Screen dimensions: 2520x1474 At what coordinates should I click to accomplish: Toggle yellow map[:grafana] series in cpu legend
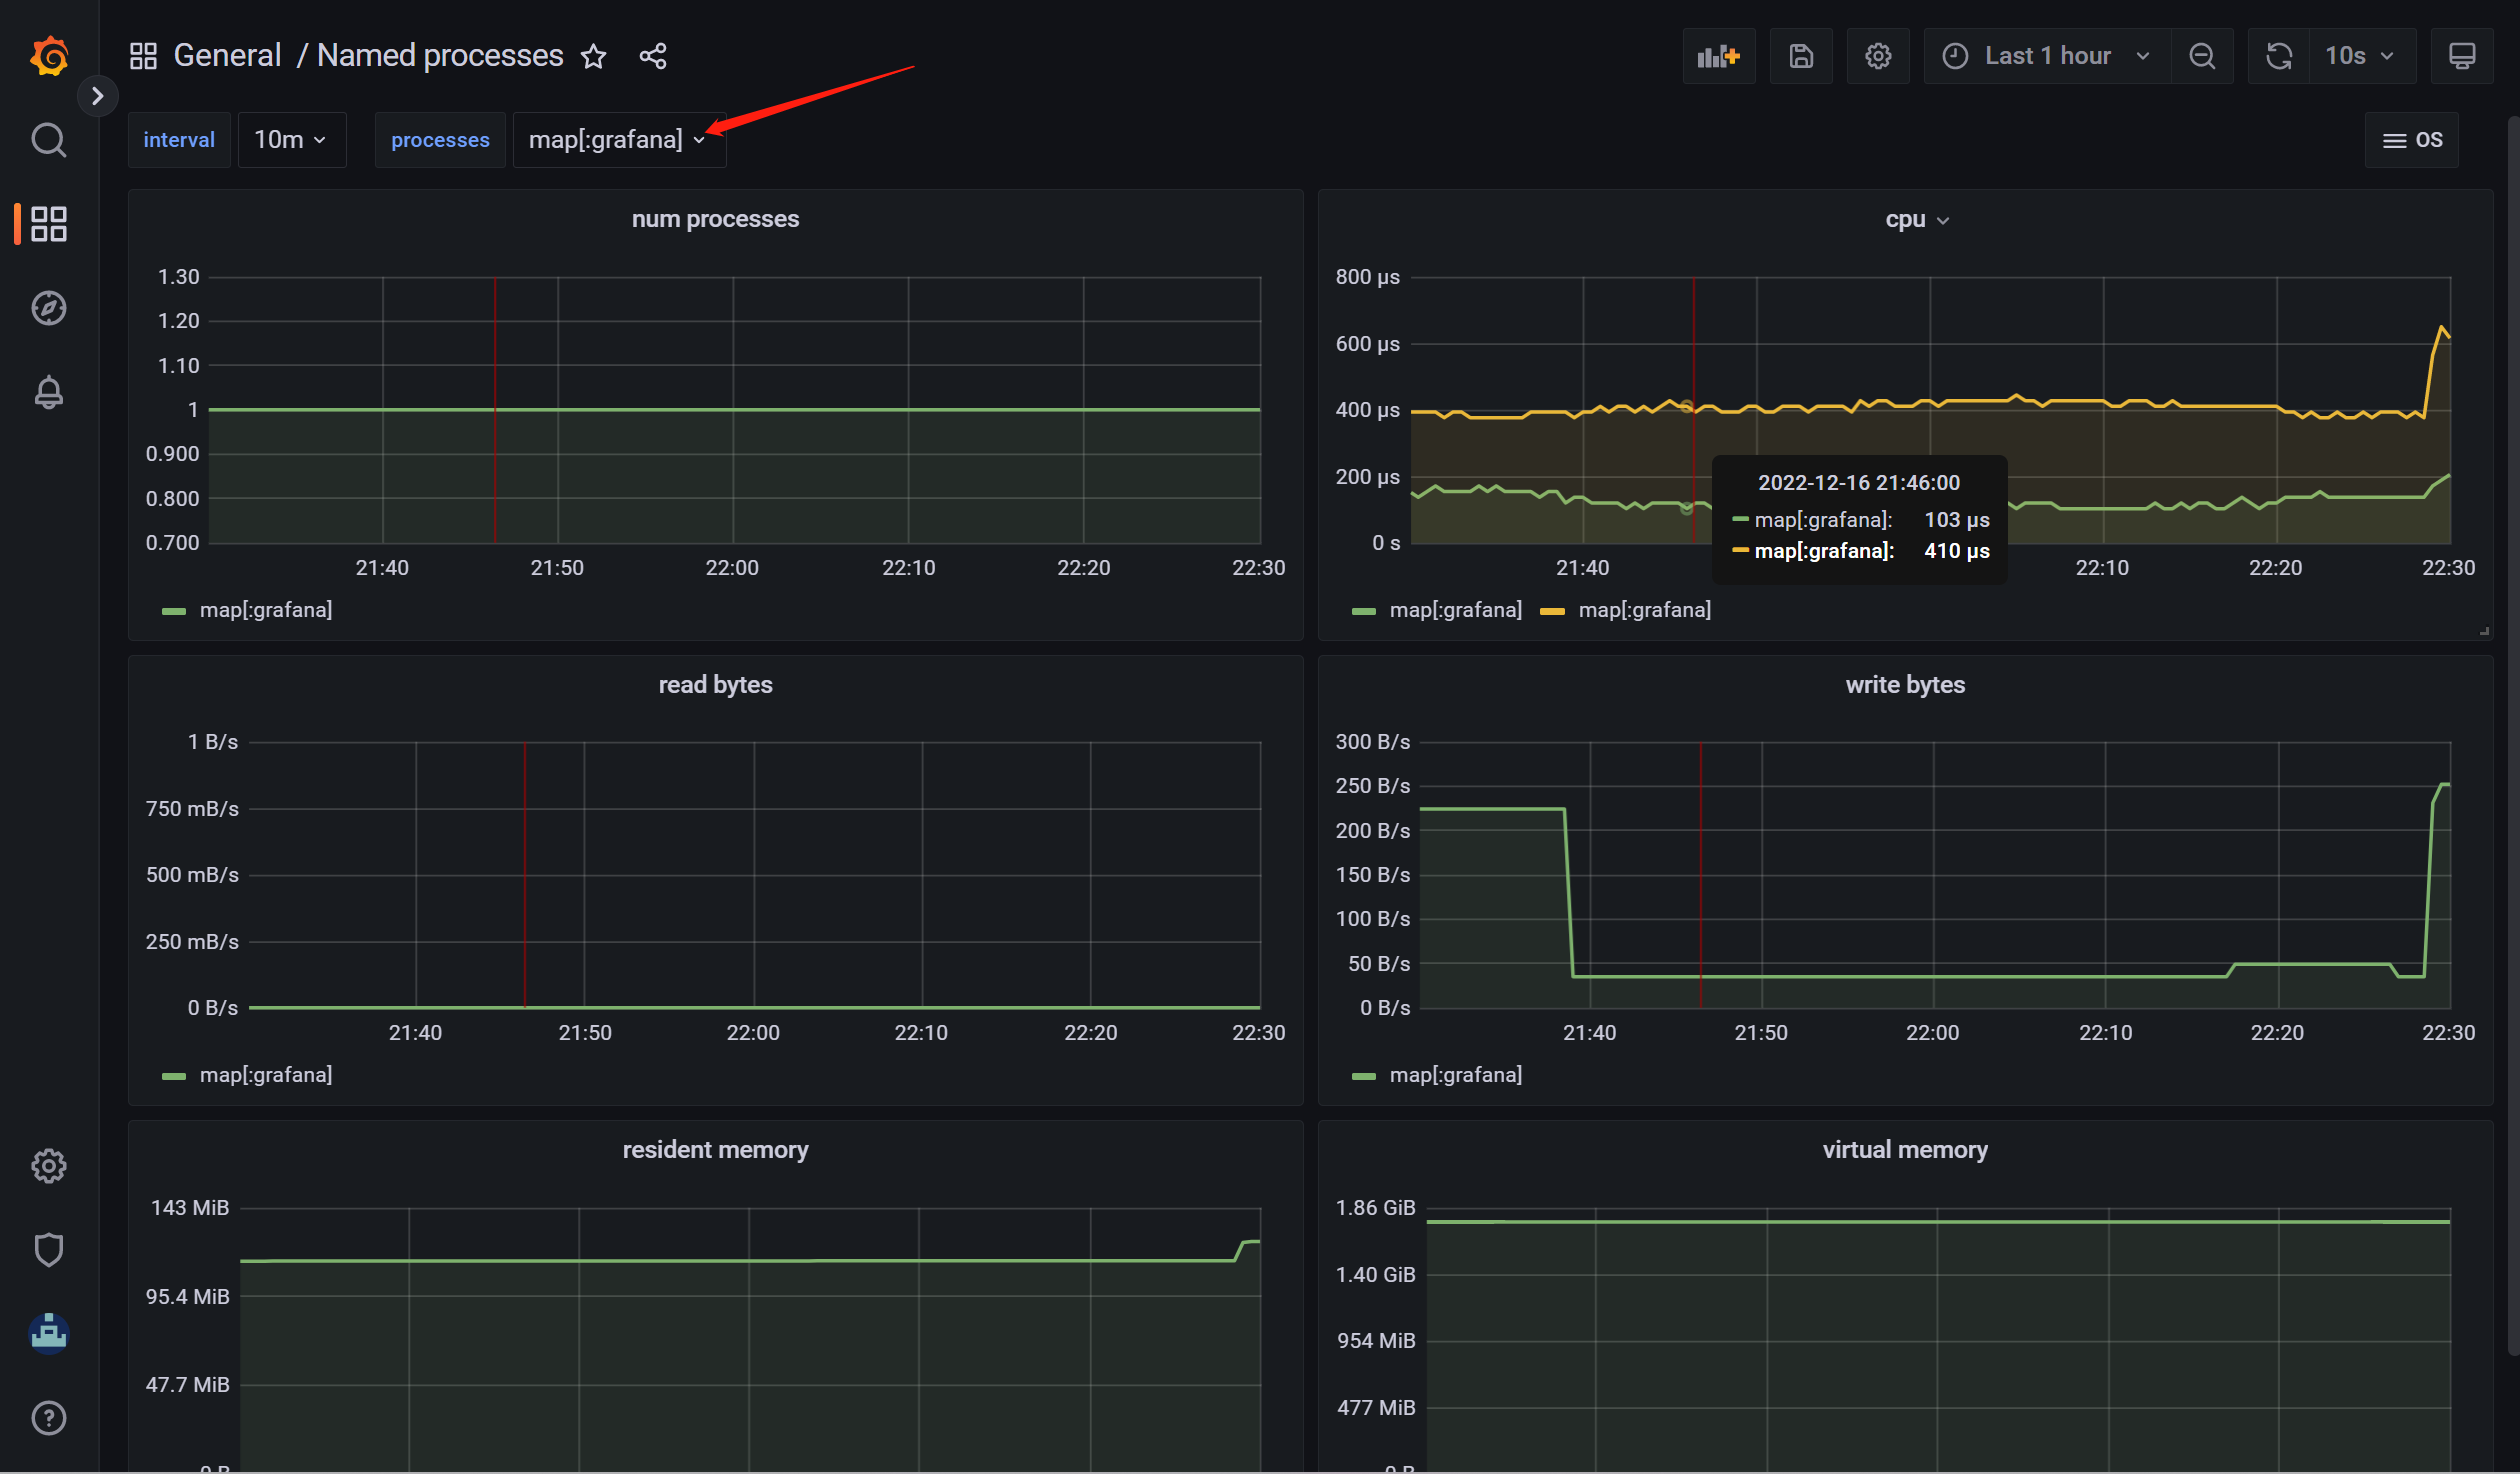(1644, 609)
